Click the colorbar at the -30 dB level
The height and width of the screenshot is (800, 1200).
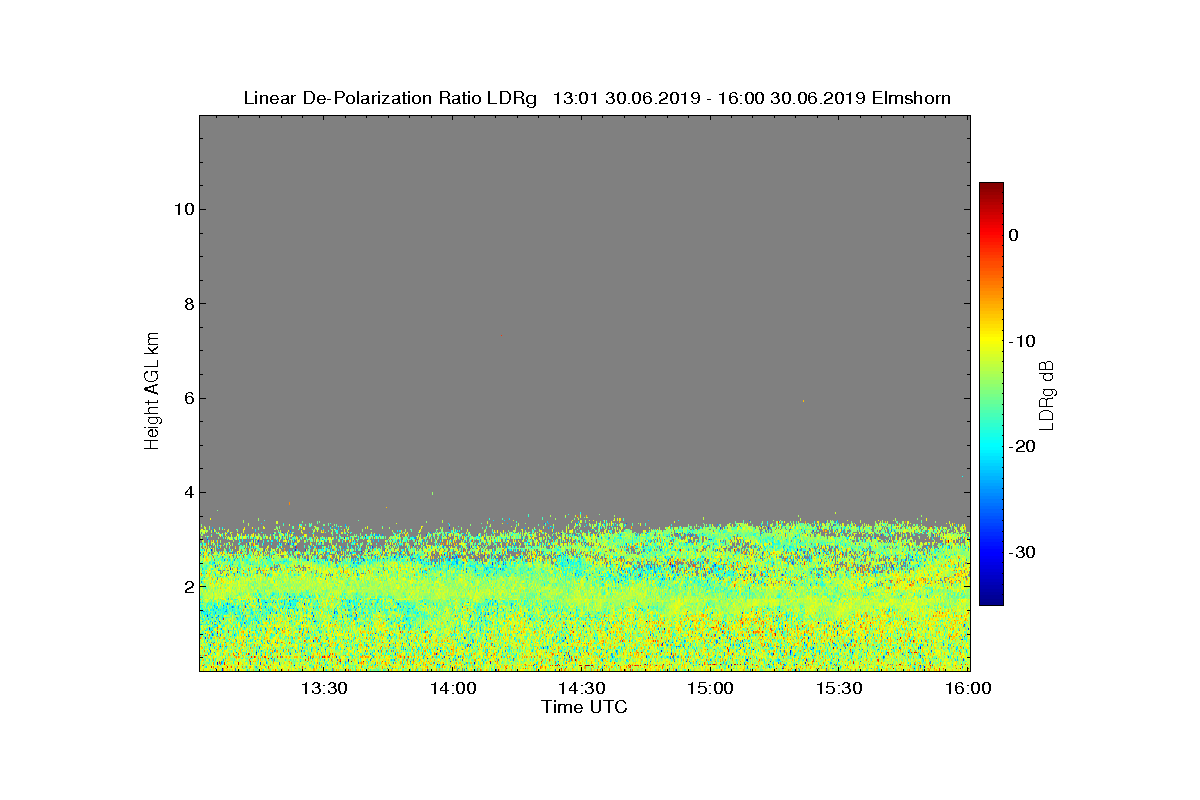click(x=991, y=552)
